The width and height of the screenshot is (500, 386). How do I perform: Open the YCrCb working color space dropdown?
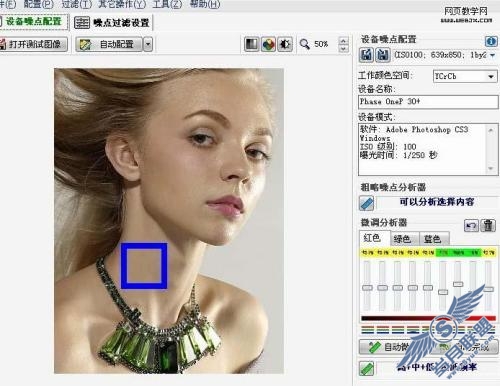pyautogui.click(x=465, y=76)
